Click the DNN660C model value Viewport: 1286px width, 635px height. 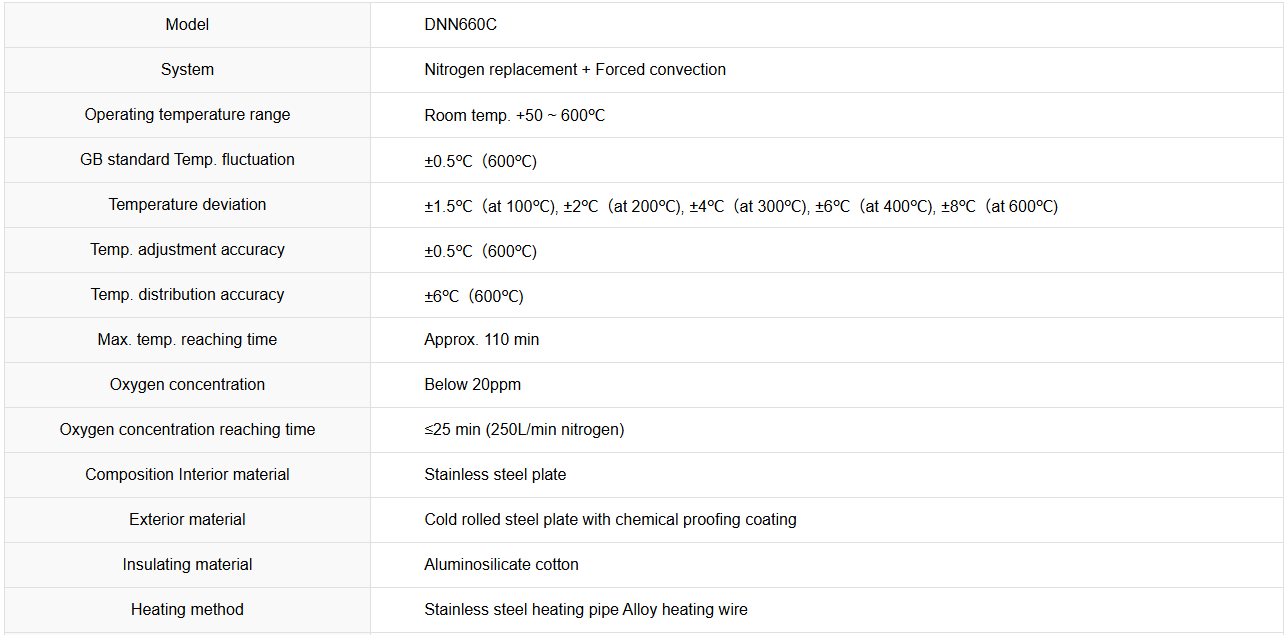click(461, 25)
